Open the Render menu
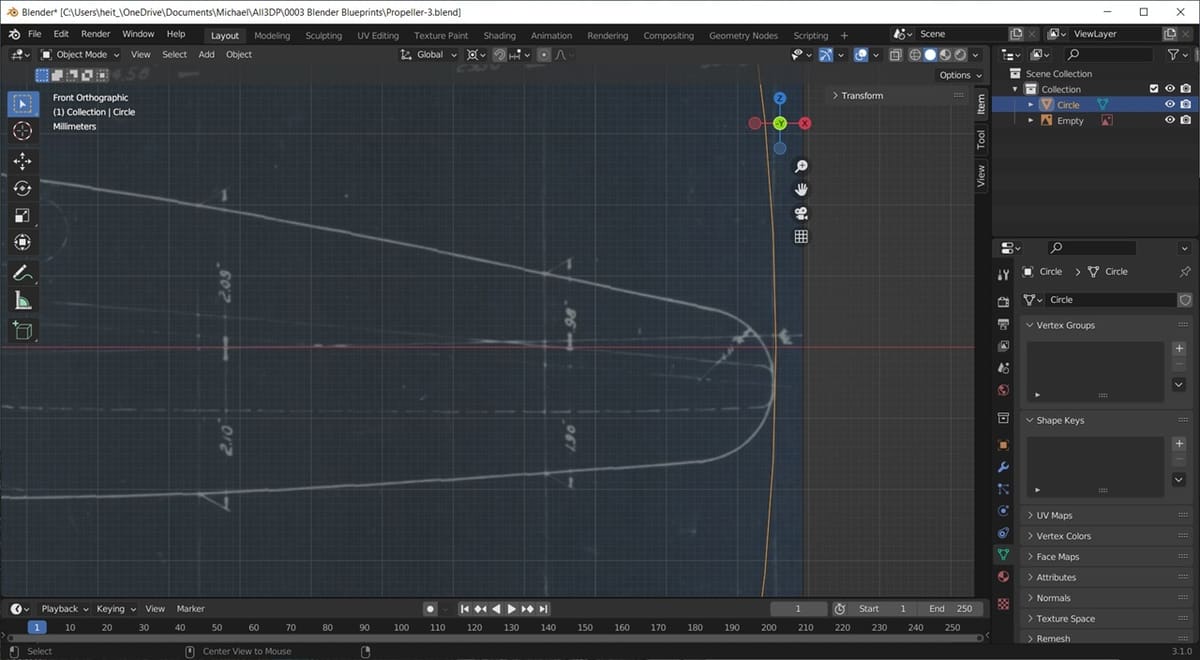 [96, 34]
